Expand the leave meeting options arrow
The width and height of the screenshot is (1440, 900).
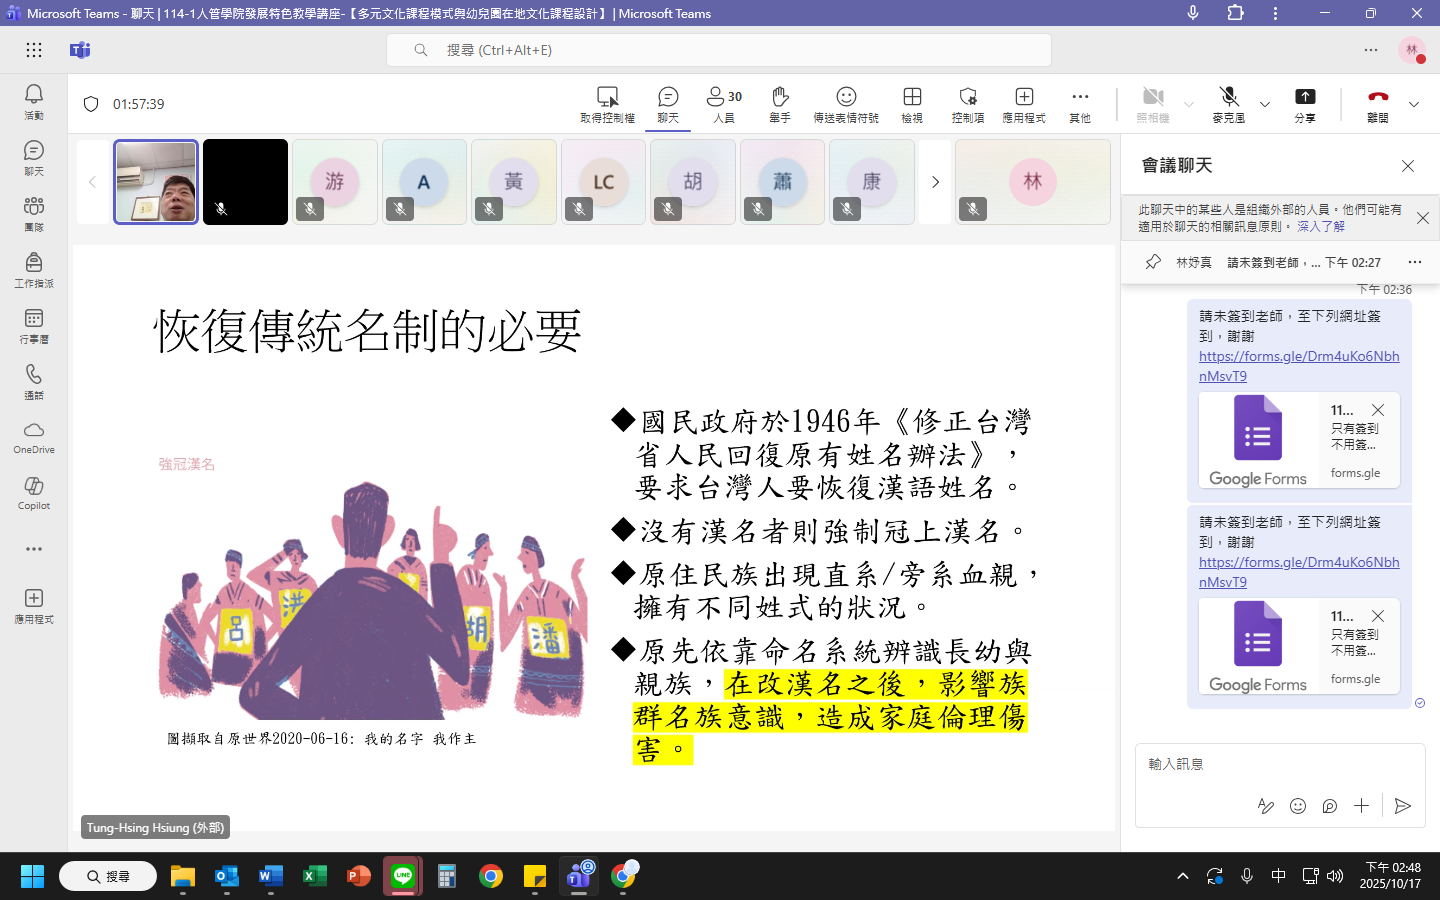click(1414, 104)
